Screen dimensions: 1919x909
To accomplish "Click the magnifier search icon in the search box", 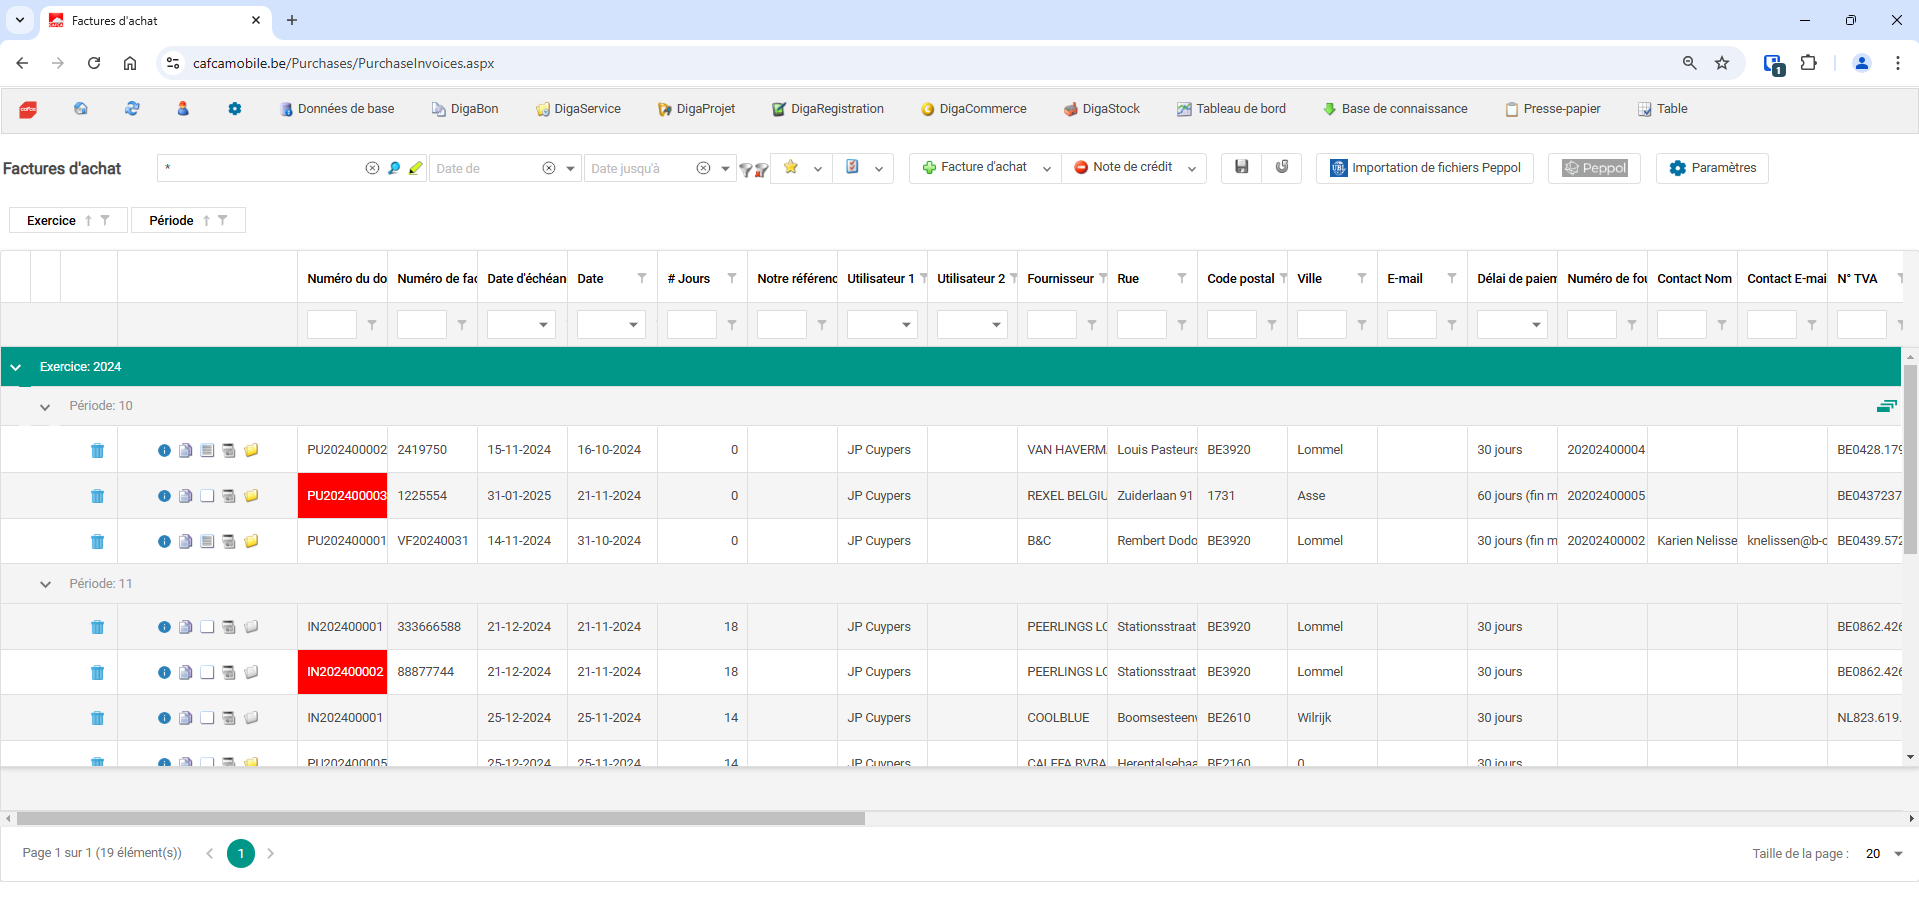I will click(x=394, y=168).
